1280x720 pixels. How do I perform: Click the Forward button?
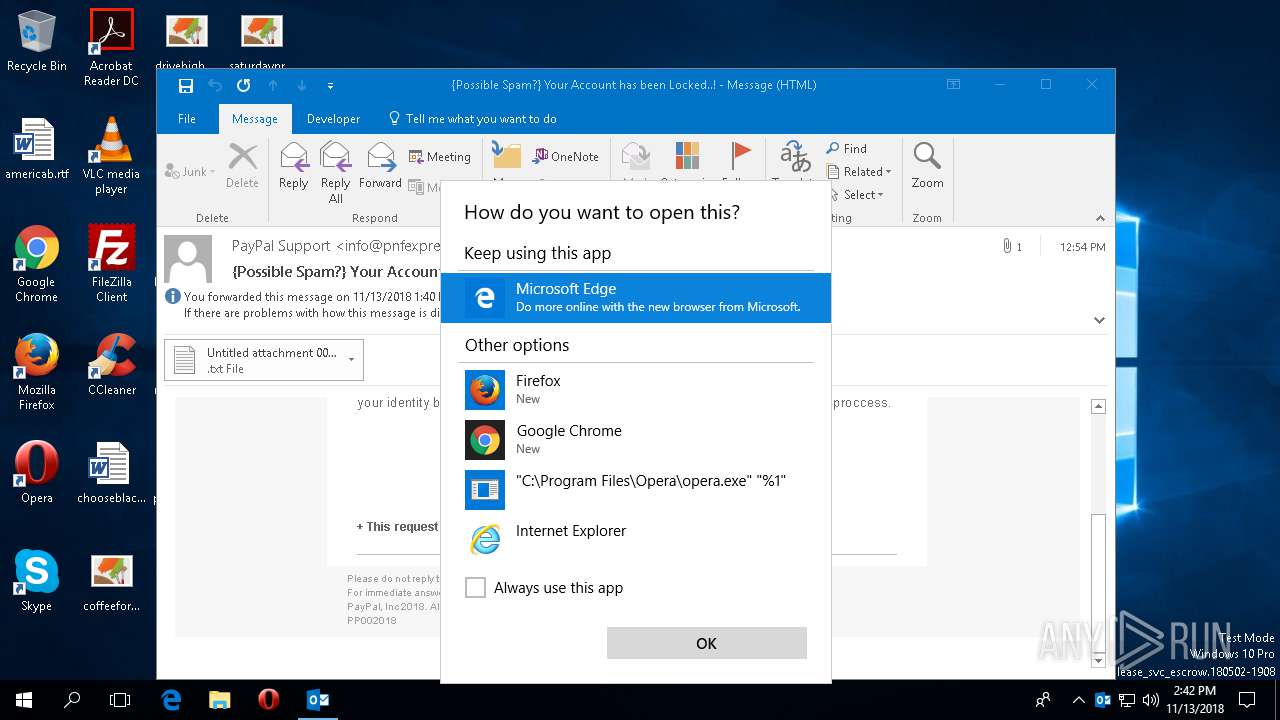pos(380,166)
